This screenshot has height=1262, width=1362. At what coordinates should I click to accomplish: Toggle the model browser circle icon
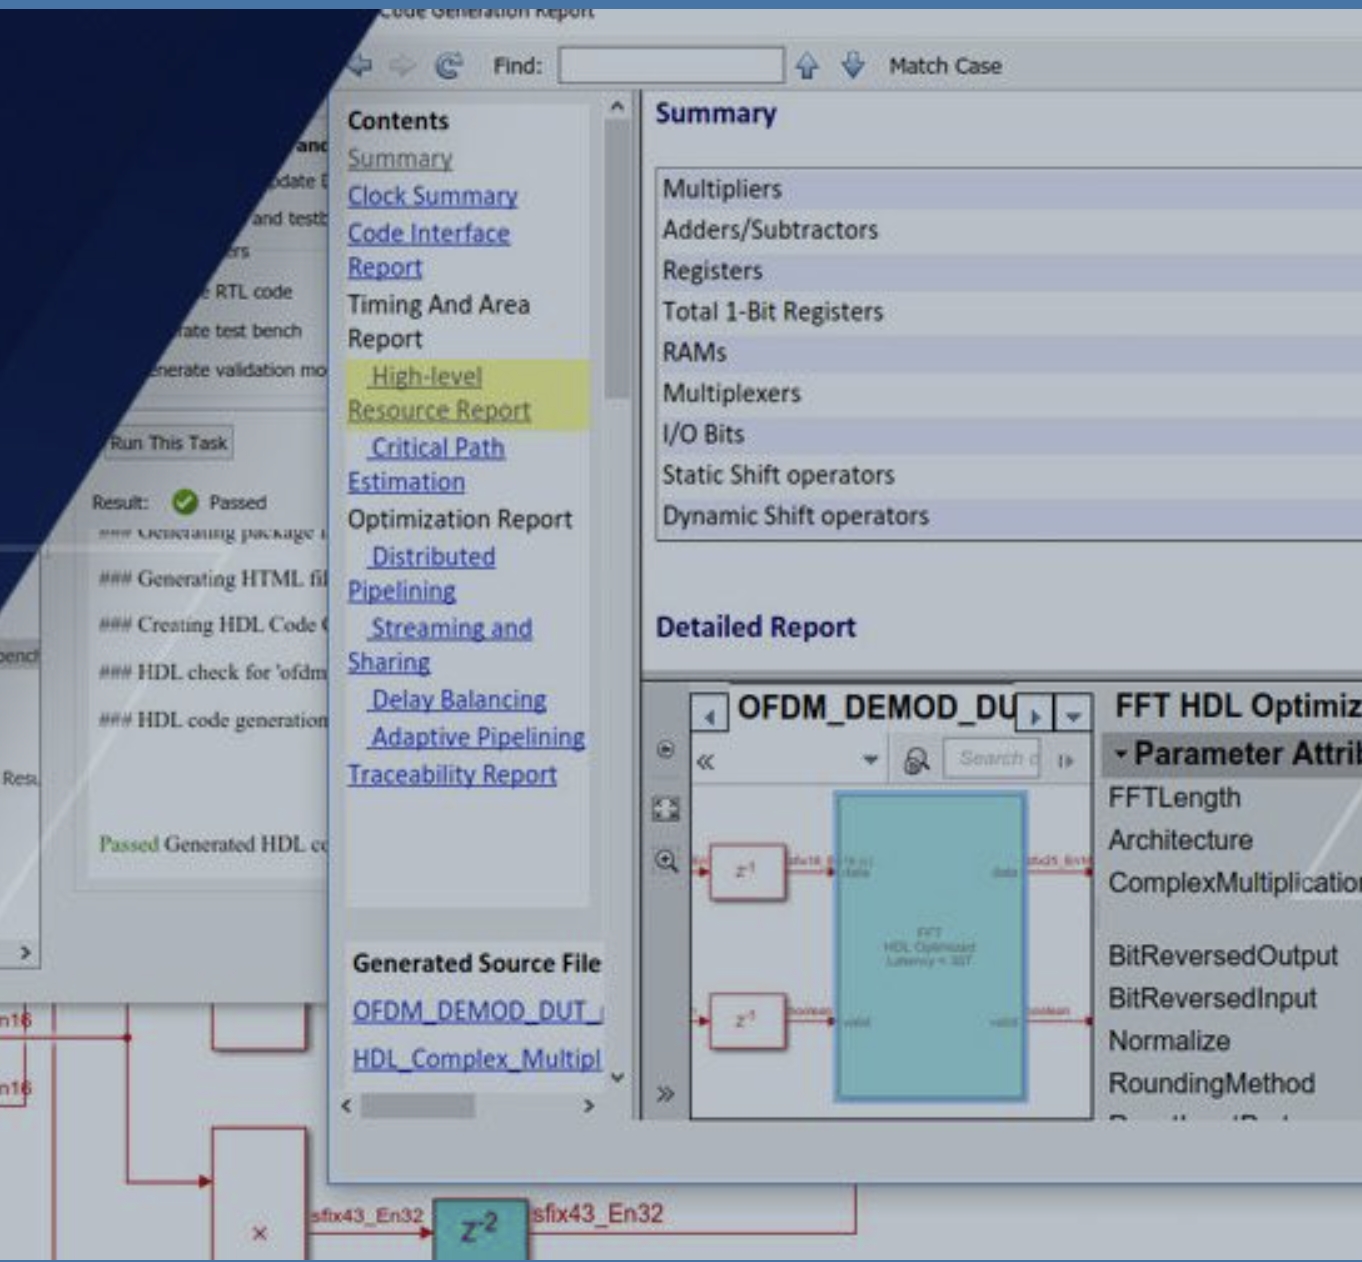point(666,747)
